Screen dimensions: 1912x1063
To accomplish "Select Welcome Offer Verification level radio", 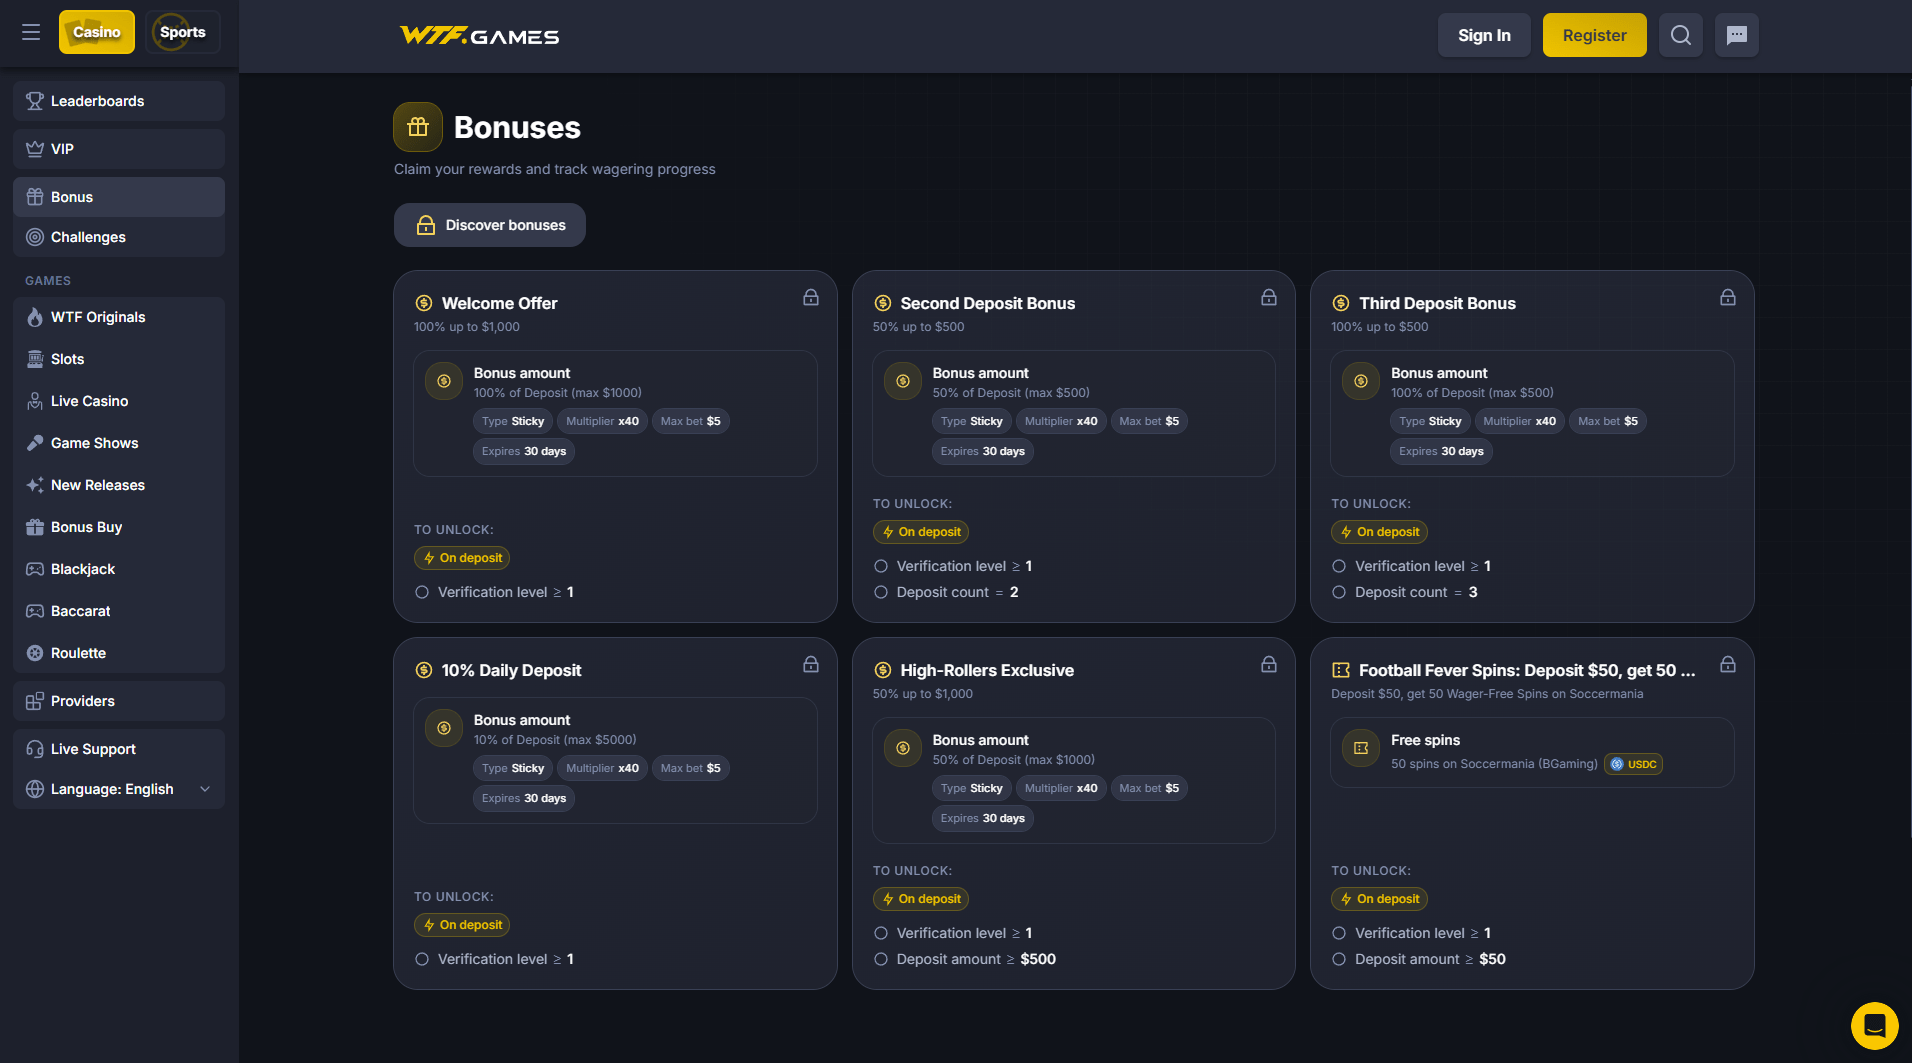I will [x=422, y=592].
